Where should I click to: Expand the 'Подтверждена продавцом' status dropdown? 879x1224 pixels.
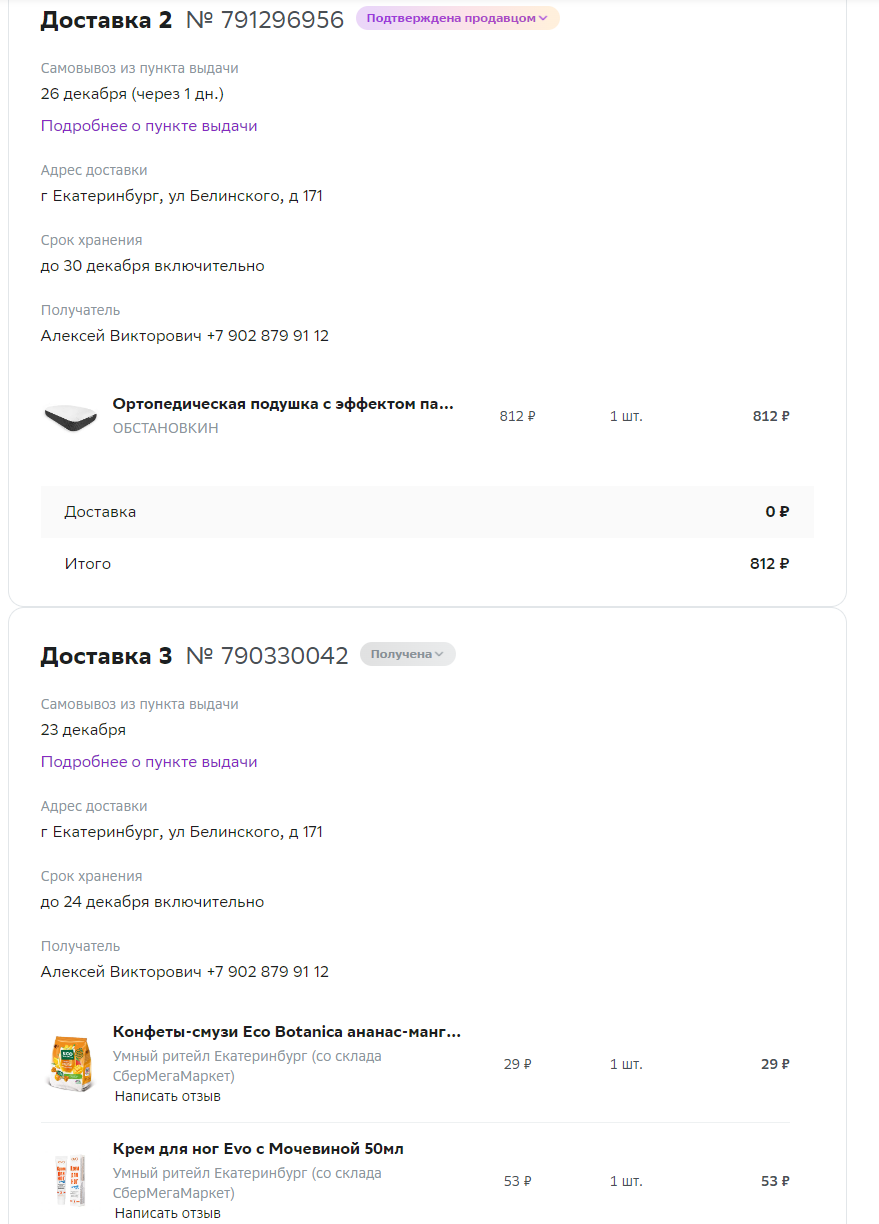pyautogui.click(x=457, y=18)
